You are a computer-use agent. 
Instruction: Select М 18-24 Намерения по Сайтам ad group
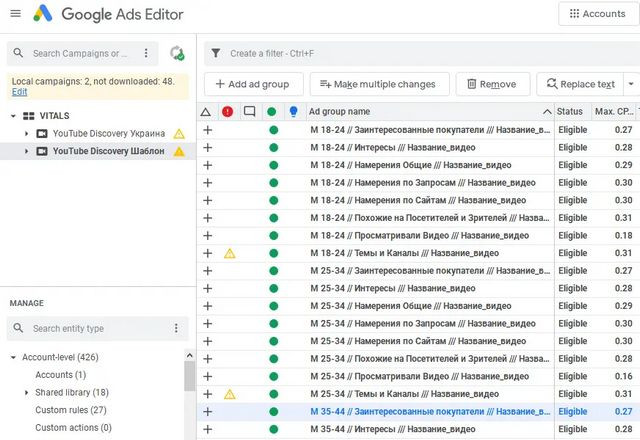418,200
